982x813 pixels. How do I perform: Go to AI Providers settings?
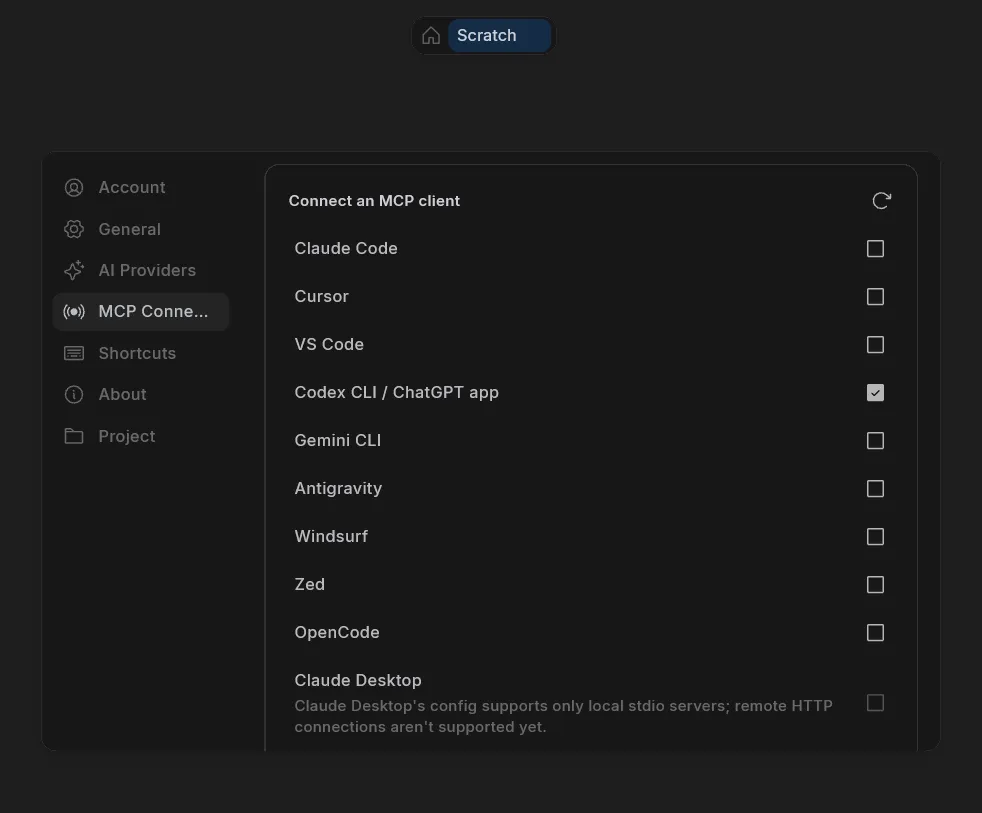pyautogui.click(x=141, y=271)
